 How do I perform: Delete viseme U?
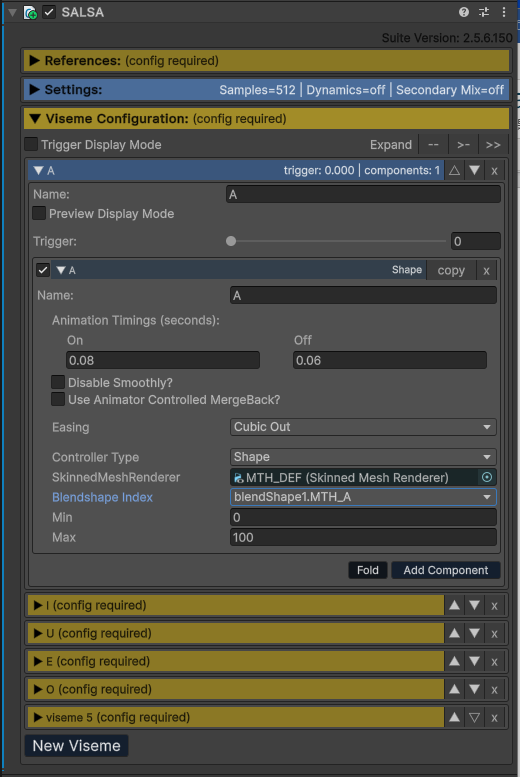[494, 633]
